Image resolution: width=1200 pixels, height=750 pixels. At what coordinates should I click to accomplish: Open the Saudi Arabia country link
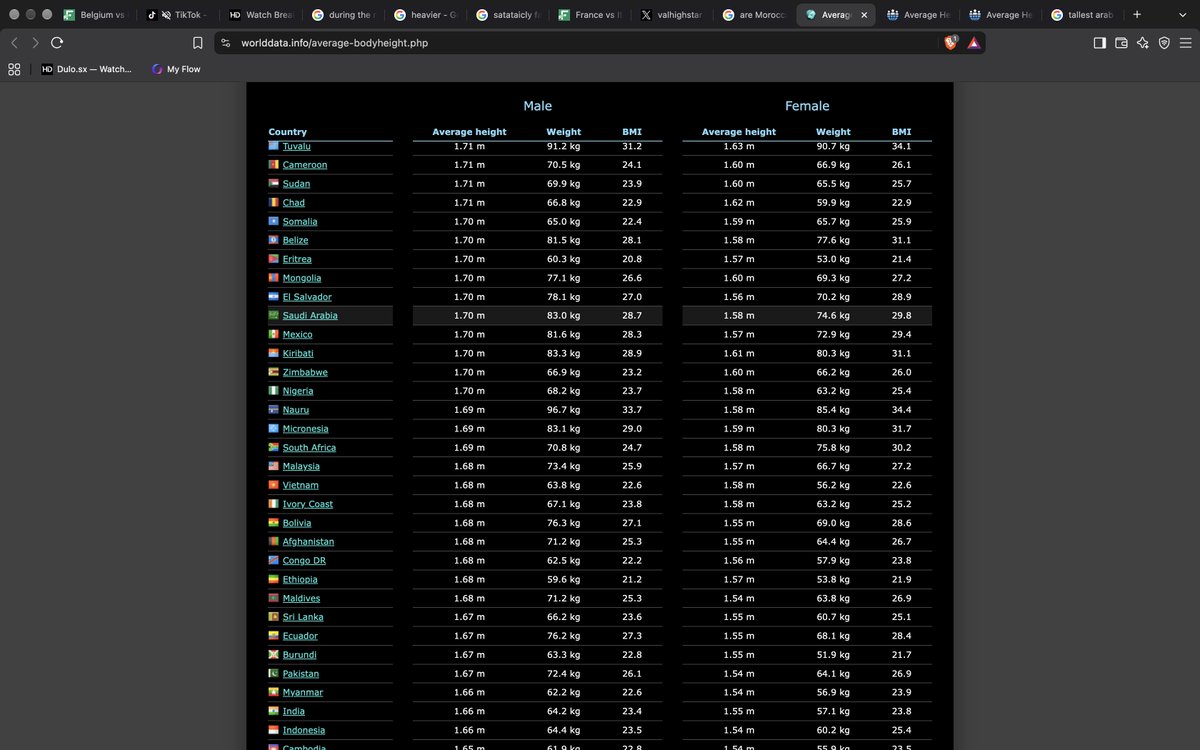click(310, 316)
